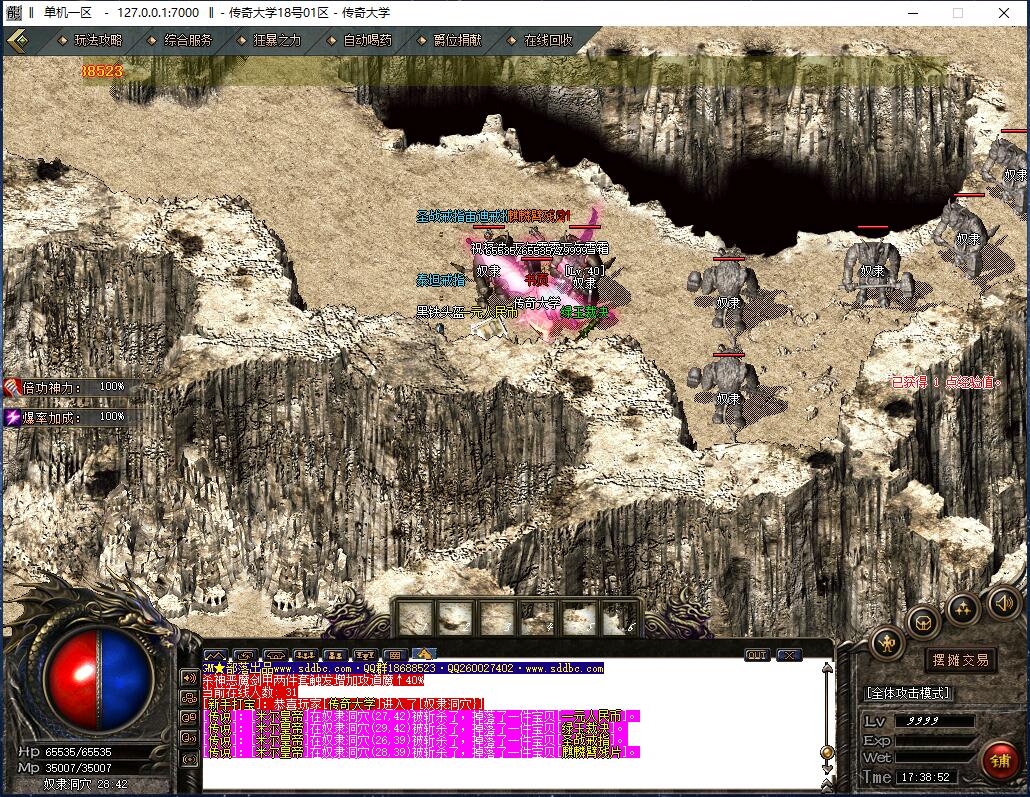Collapse the top menu with the arrow icon
Viewport: 1030px width, 797px height.
click(18, 41)
